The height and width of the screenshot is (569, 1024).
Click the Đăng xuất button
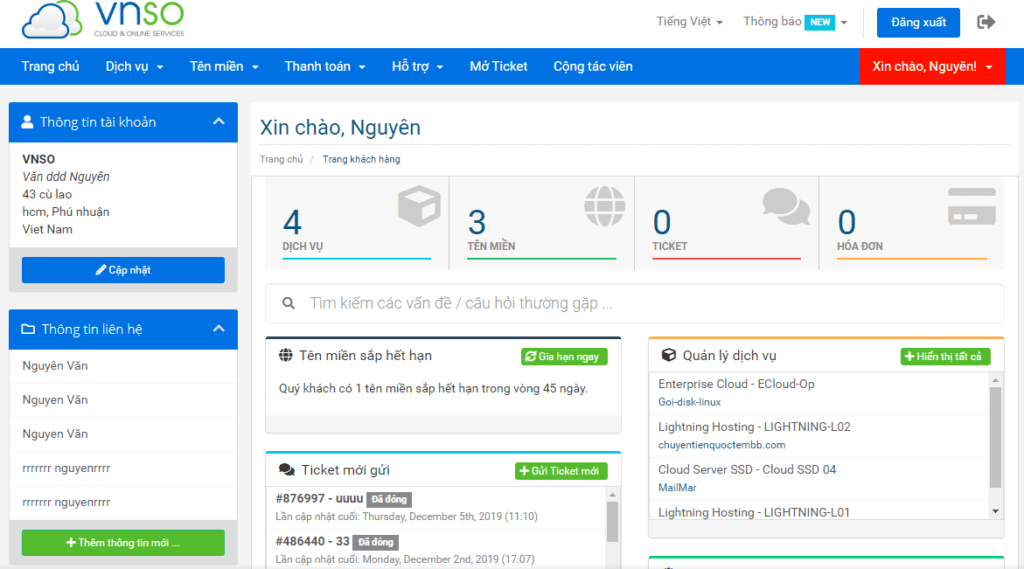(918, 22)
